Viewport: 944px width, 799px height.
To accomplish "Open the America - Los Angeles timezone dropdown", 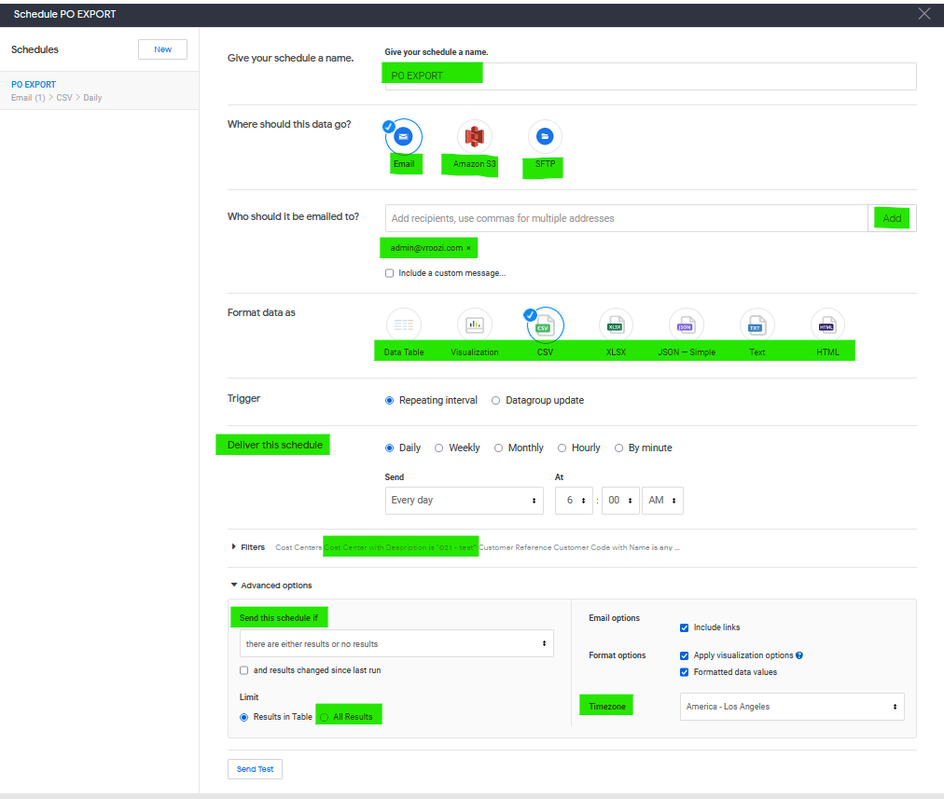I will 792,707.
